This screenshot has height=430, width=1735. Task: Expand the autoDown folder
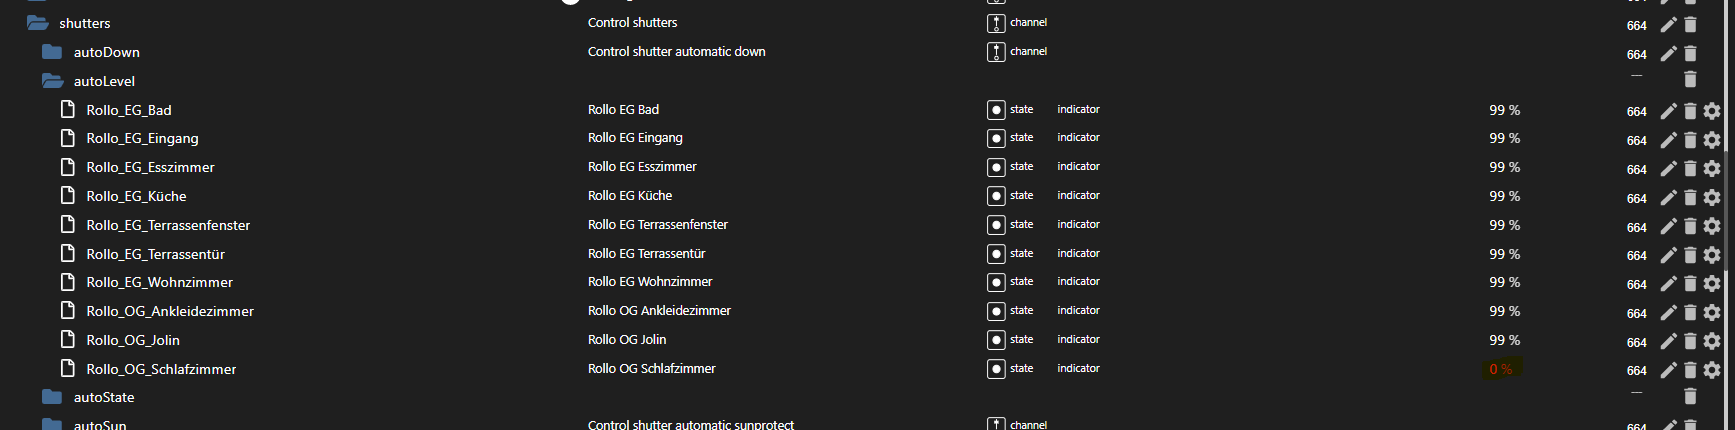[52, 52]
